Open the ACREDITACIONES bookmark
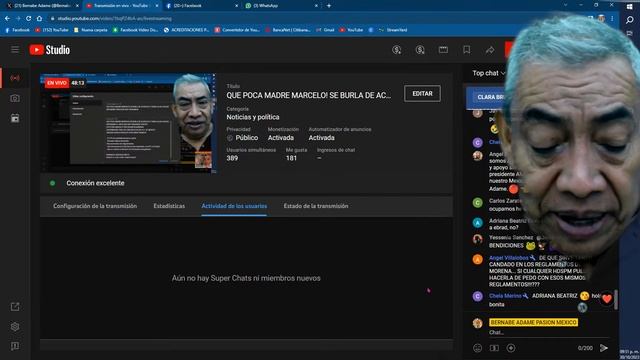640x360 pixels. (187, 30)
